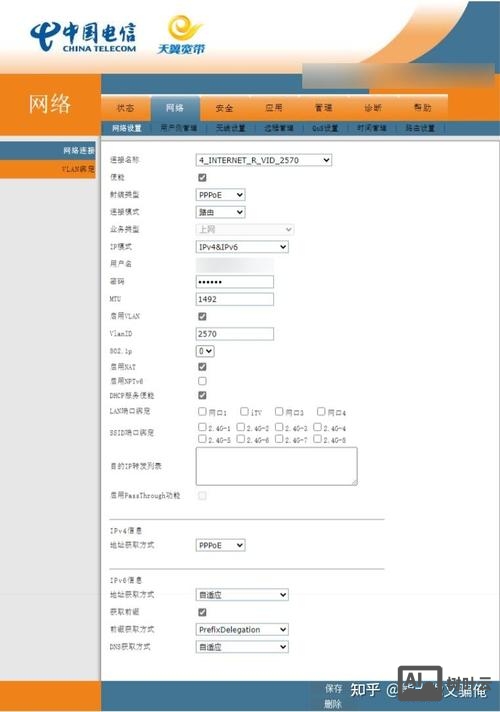Open the 帮助 tab
The image size is (500, 712).
point(422,108)
